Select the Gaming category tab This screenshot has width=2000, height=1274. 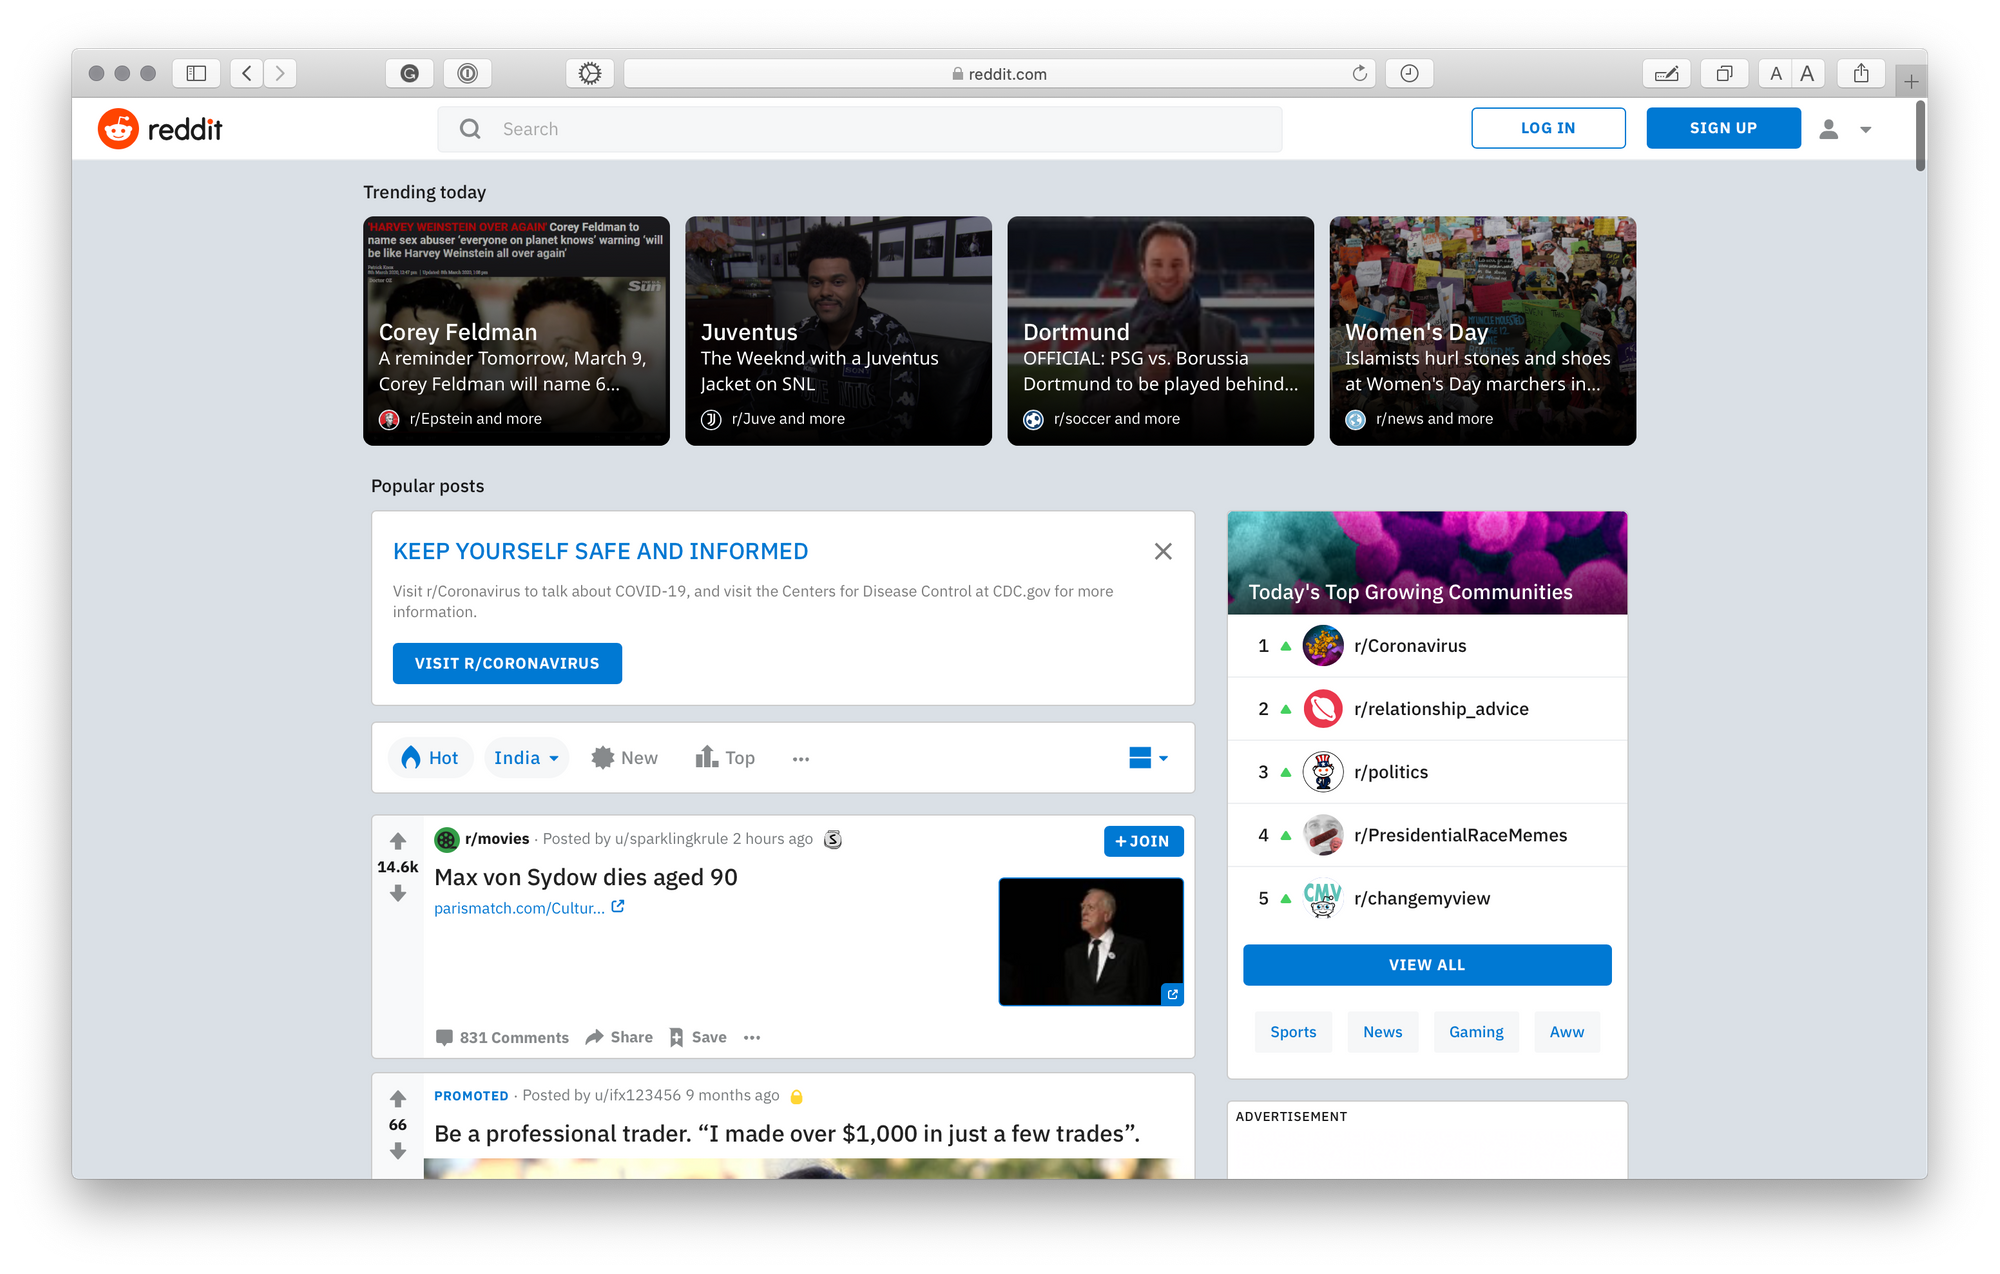click(1476, 1032)
